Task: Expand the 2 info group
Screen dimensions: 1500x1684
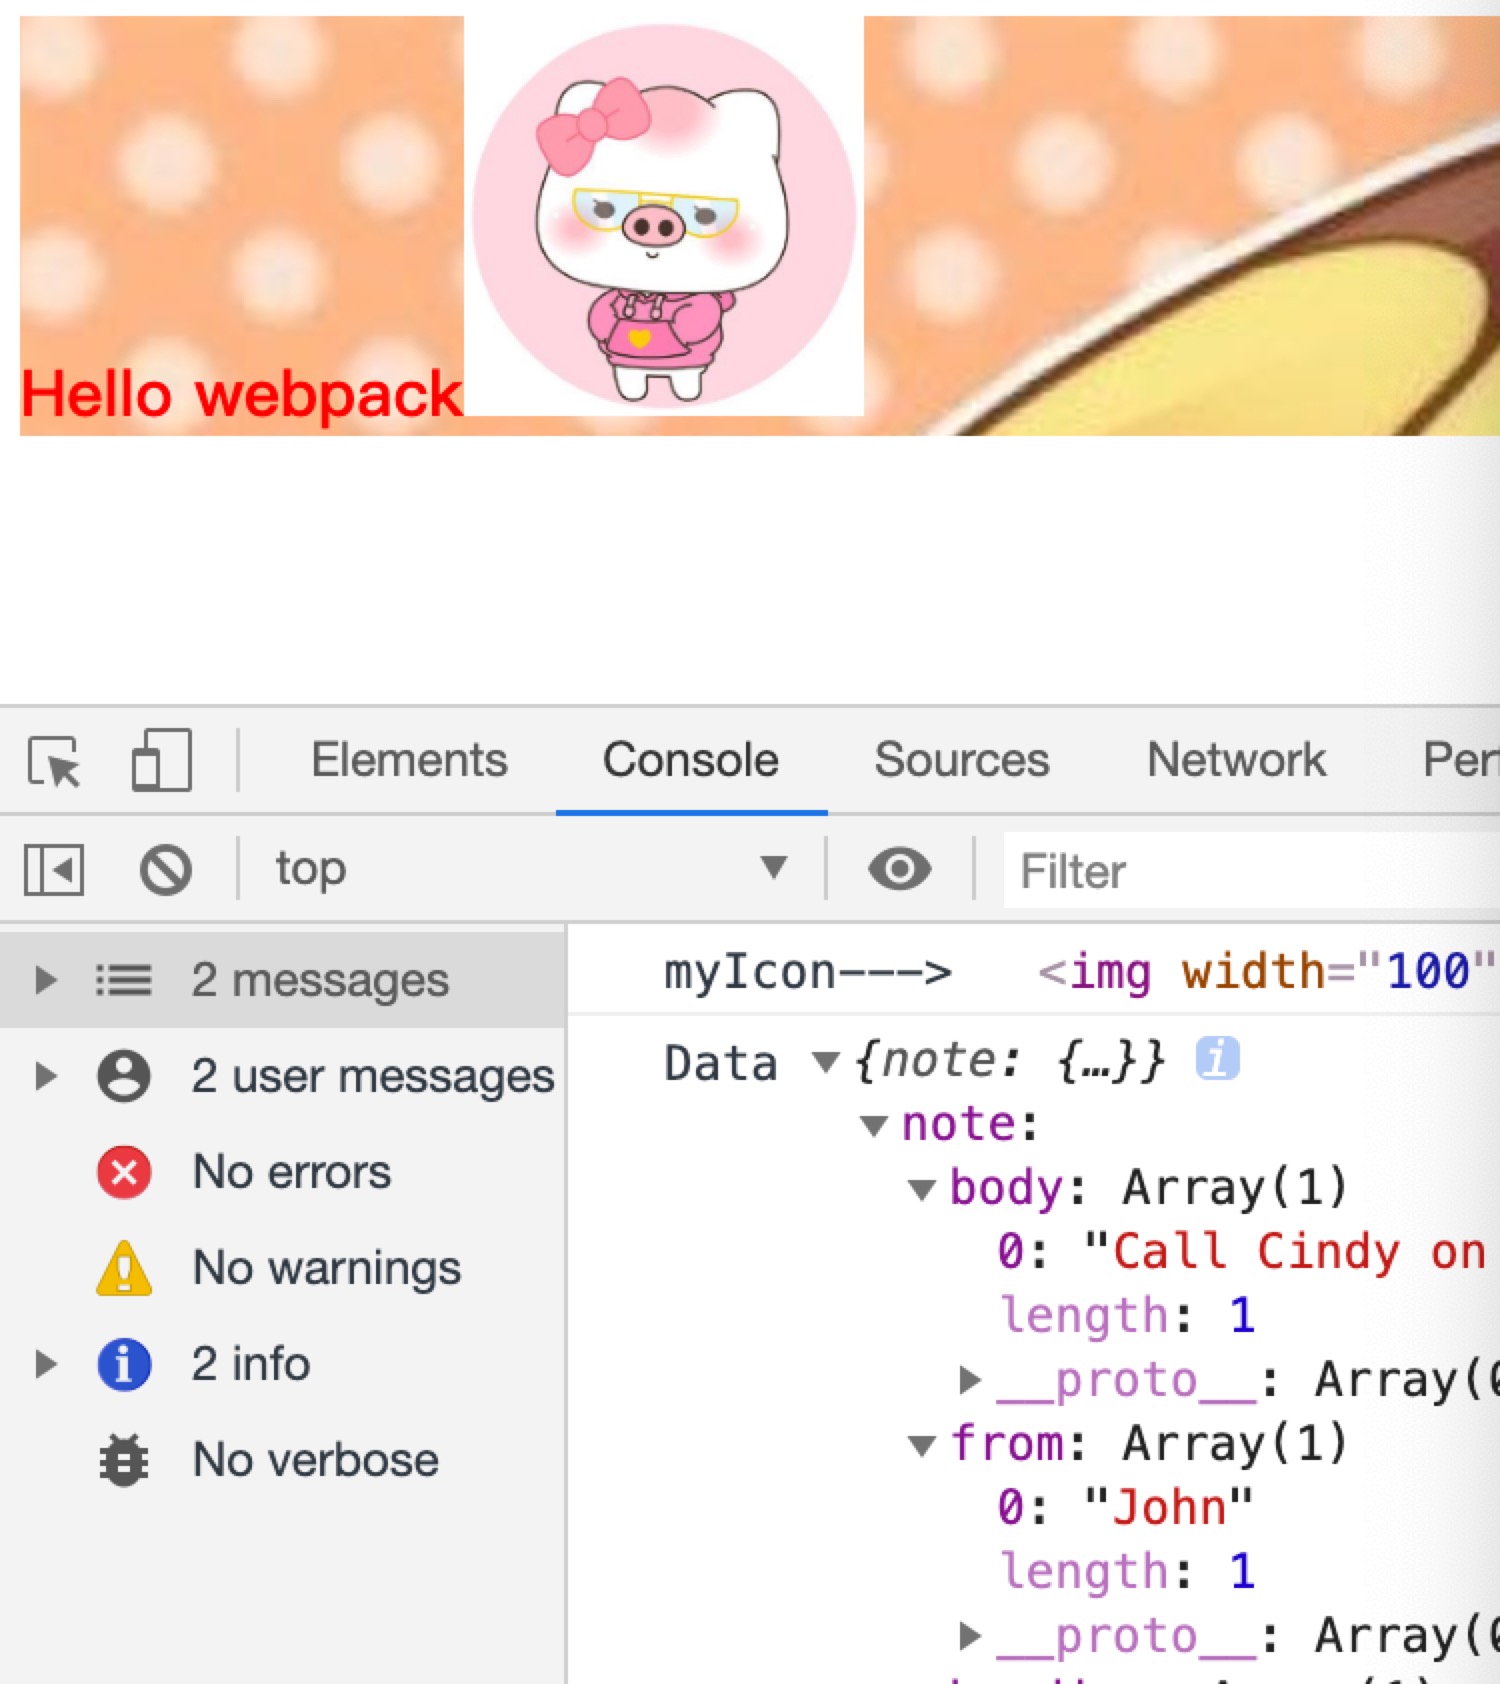Action: point(45,1364)
